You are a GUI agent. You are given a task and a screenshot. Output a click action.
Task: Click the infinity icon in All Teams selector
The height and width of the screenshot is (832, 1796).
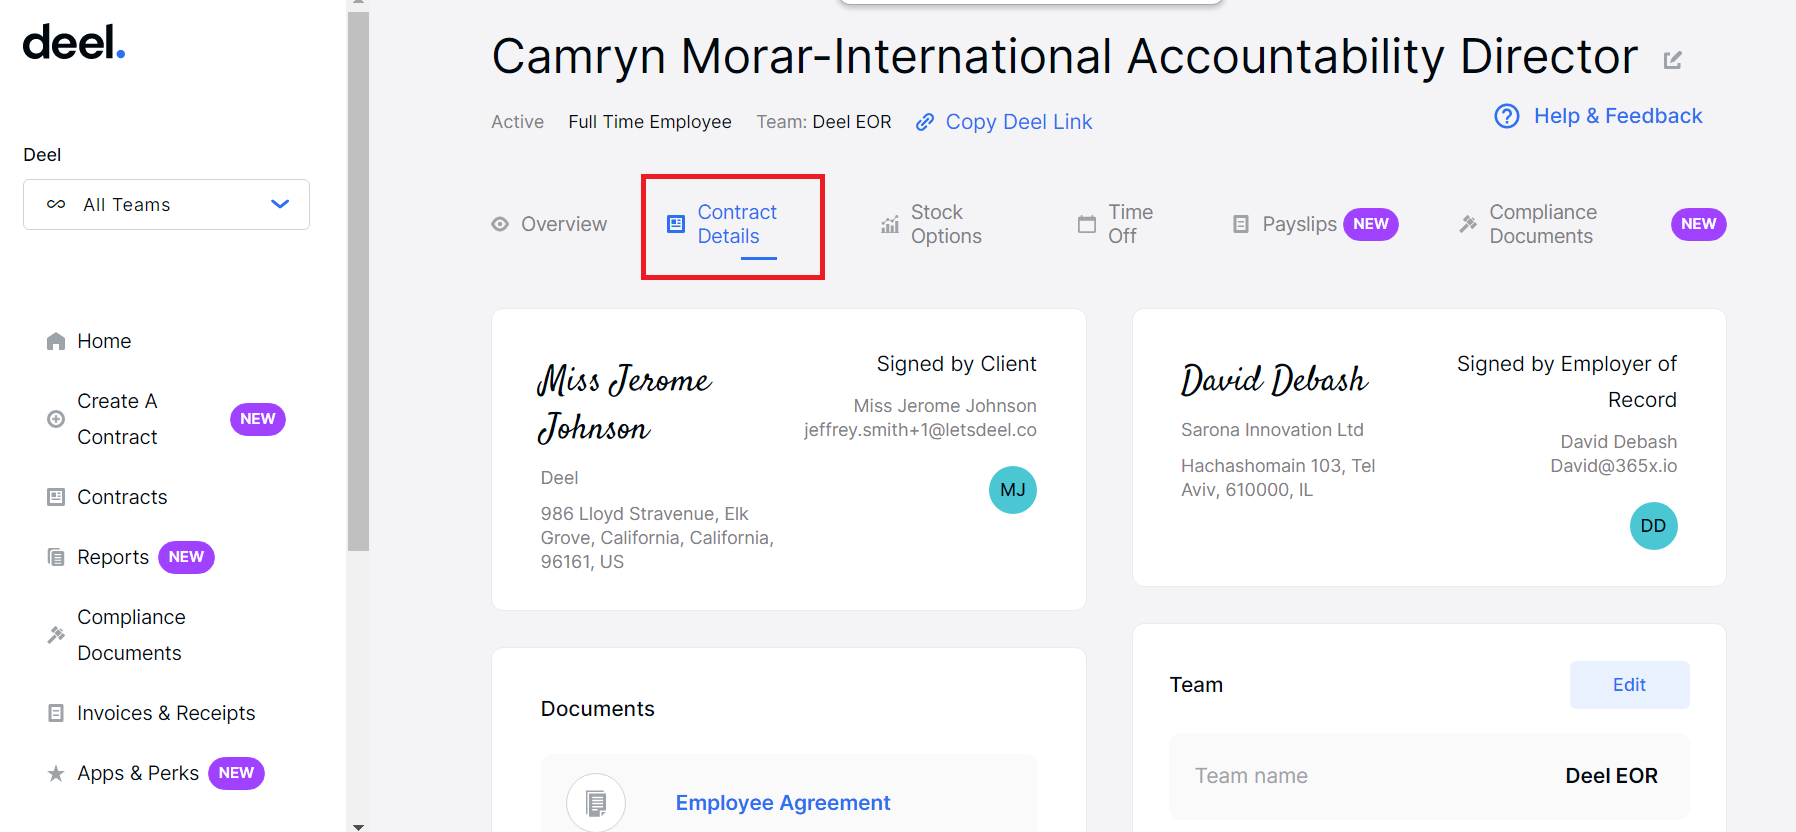point(56,204)
